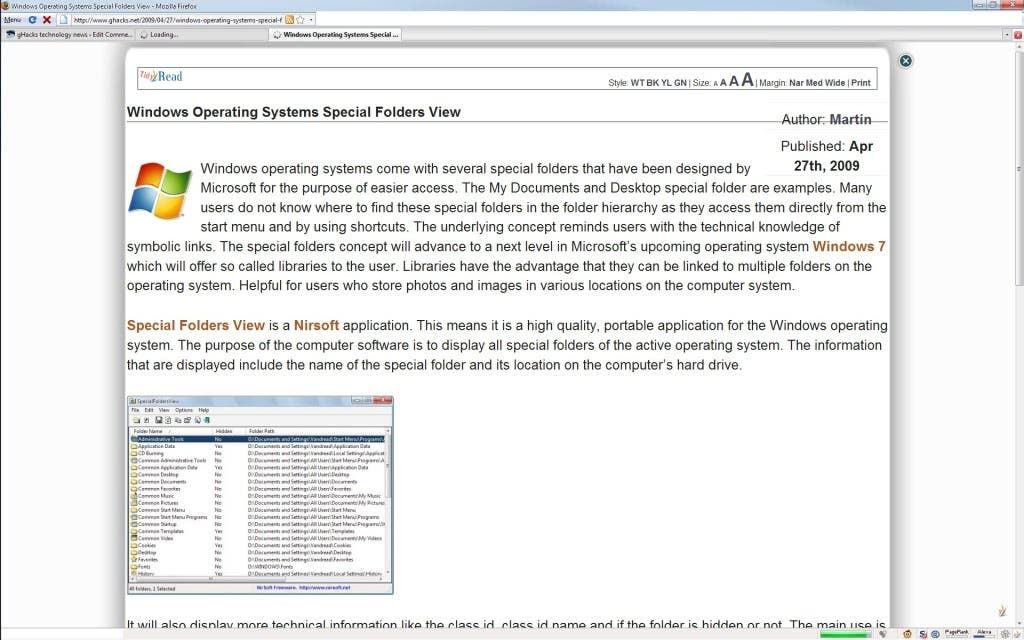
Task: Click the article title Windows Operating Systems Special Folders View
Action: 293,112
